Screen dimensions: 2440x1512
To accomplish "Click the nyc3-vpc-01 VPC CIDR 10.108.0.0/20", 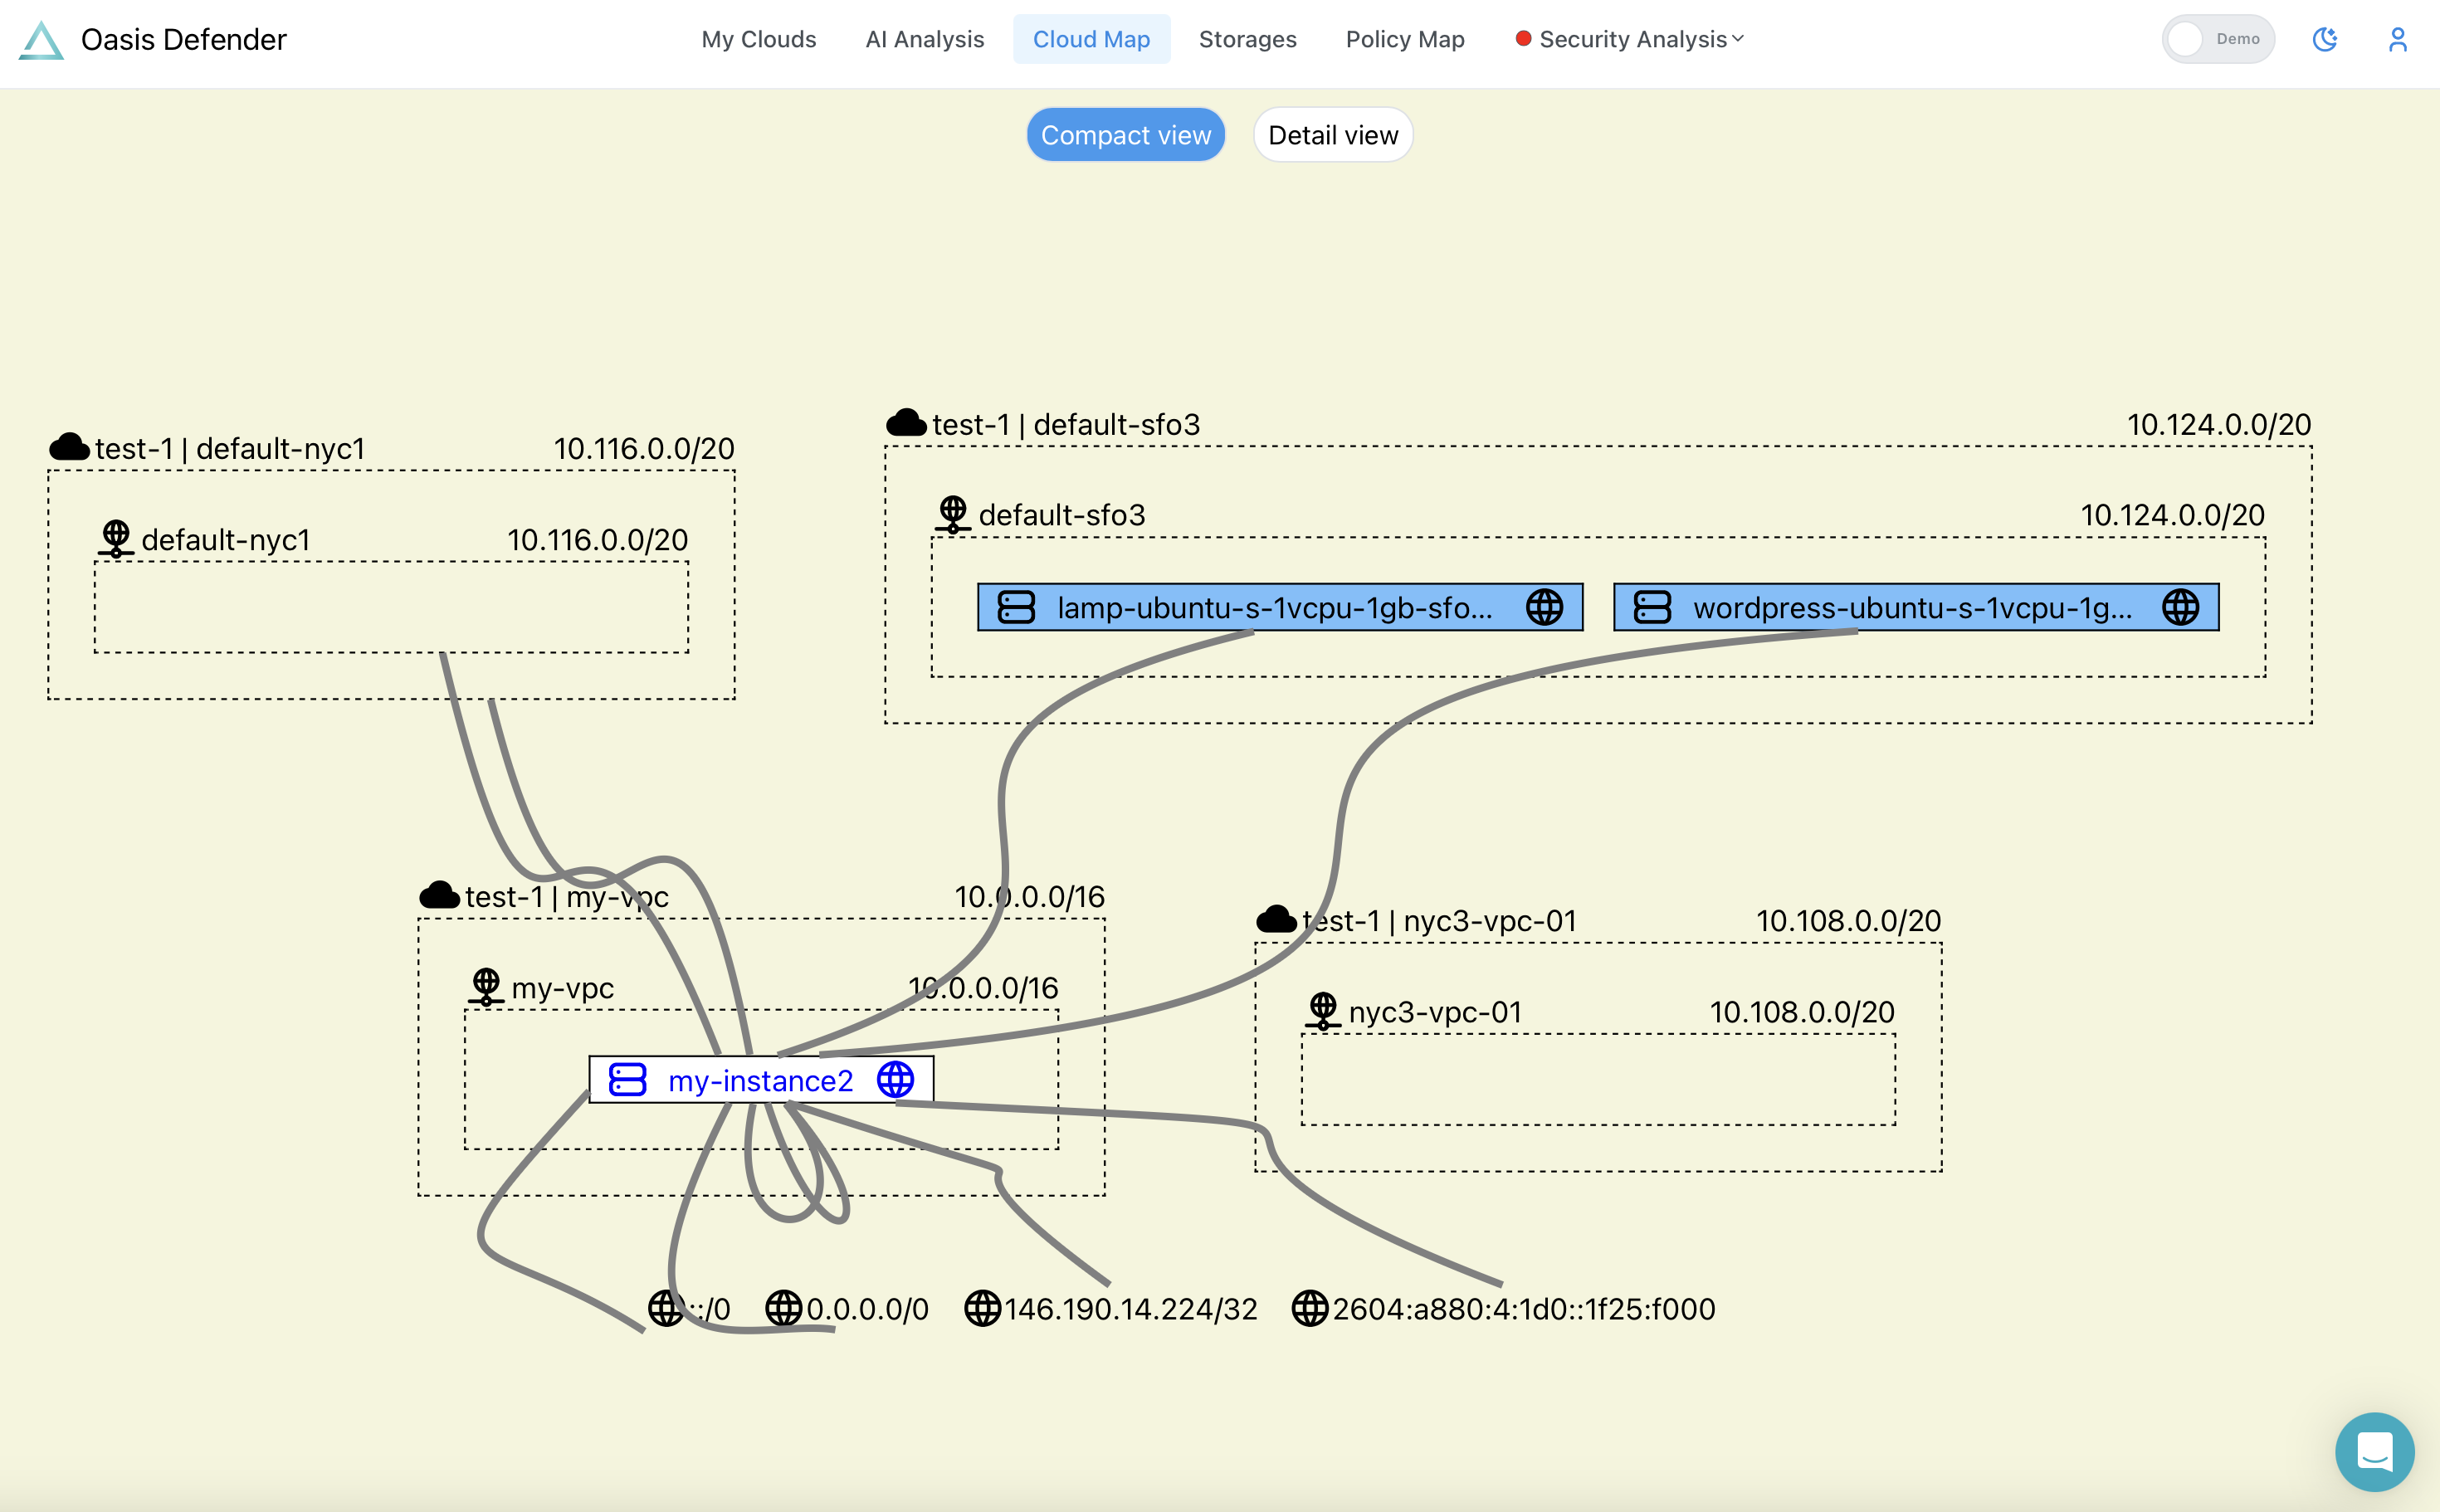I will click(1849, 921).
